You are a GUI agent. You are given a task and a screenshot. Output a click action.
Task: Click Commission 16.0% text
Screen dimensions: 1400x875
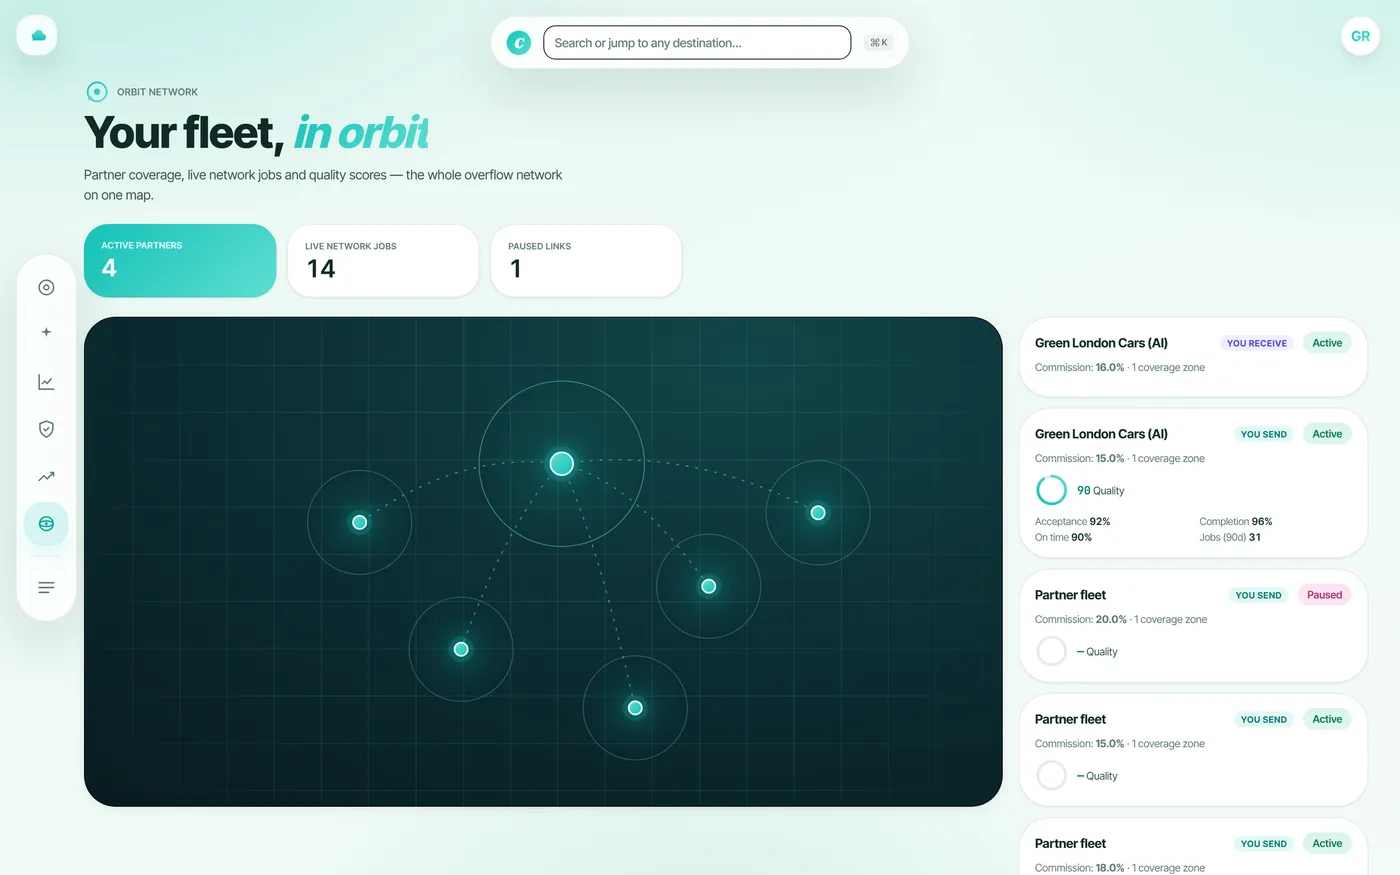pos(1080,368)
